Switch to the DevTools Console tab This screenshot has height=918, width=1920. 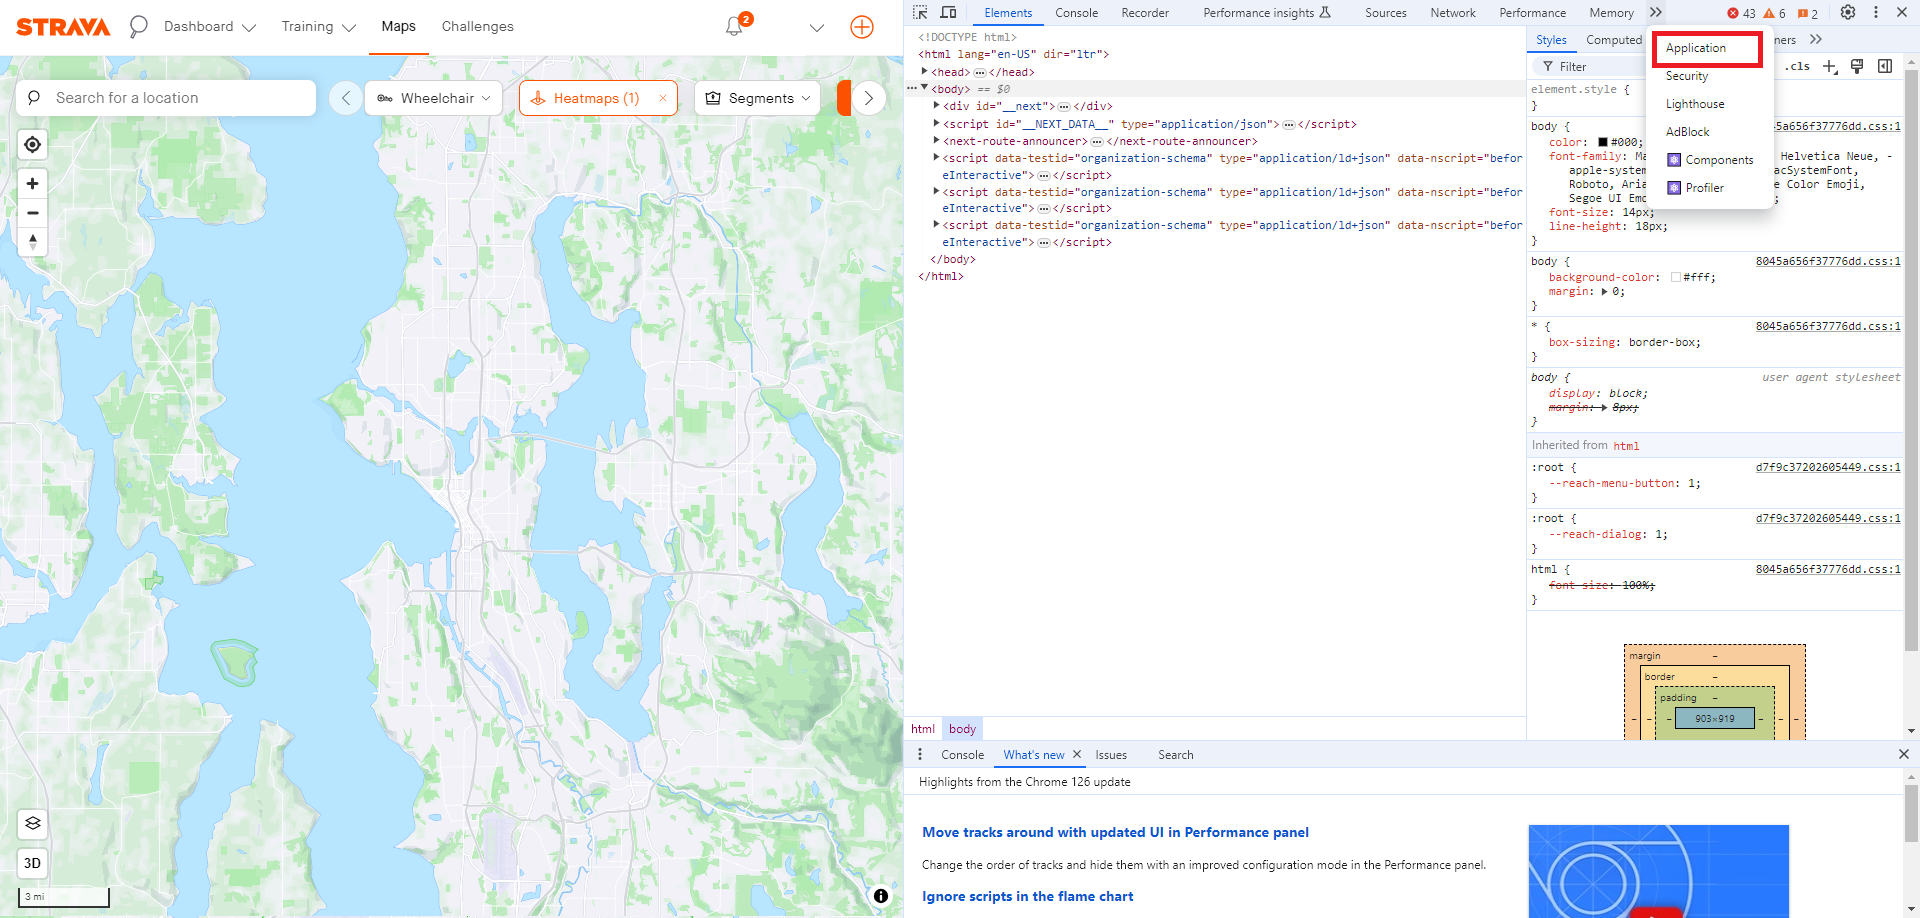pyautogui.click(x=1076, y=13)
